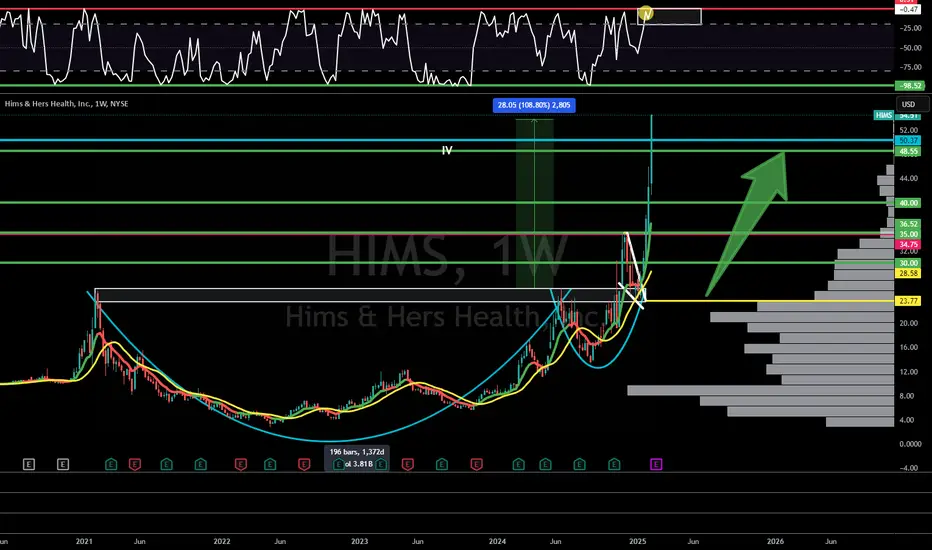Image resolution: width=932 pixels, height=550 pixels.
Task: Click the 44.00 price axis value
Action: [x=909, y=178]
